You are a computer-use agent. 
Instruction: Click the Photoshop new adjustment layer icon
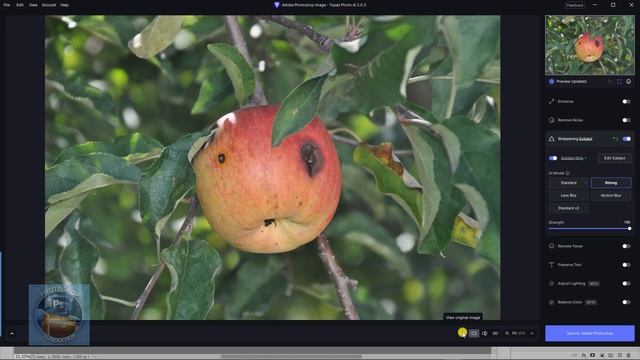(x=602, y=356)
